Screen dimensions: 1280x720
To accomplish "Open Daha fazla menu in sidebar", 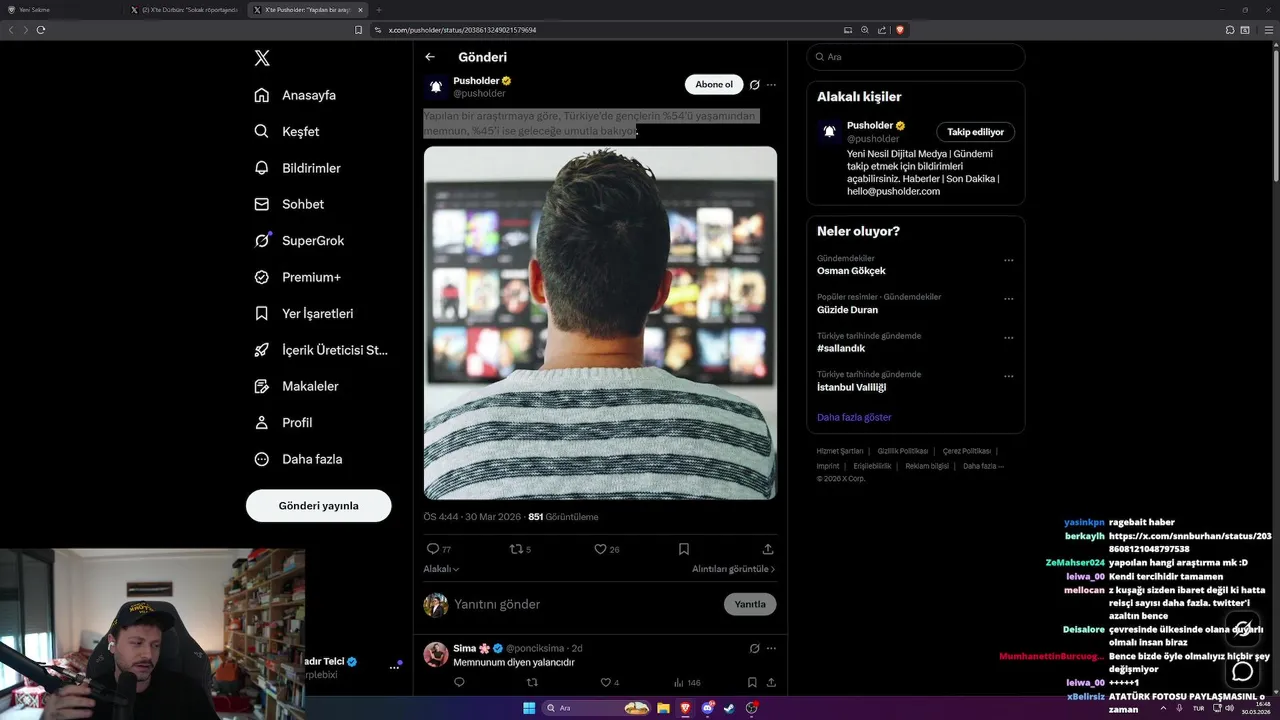I will pyautogui.click(x=299, y=459).
